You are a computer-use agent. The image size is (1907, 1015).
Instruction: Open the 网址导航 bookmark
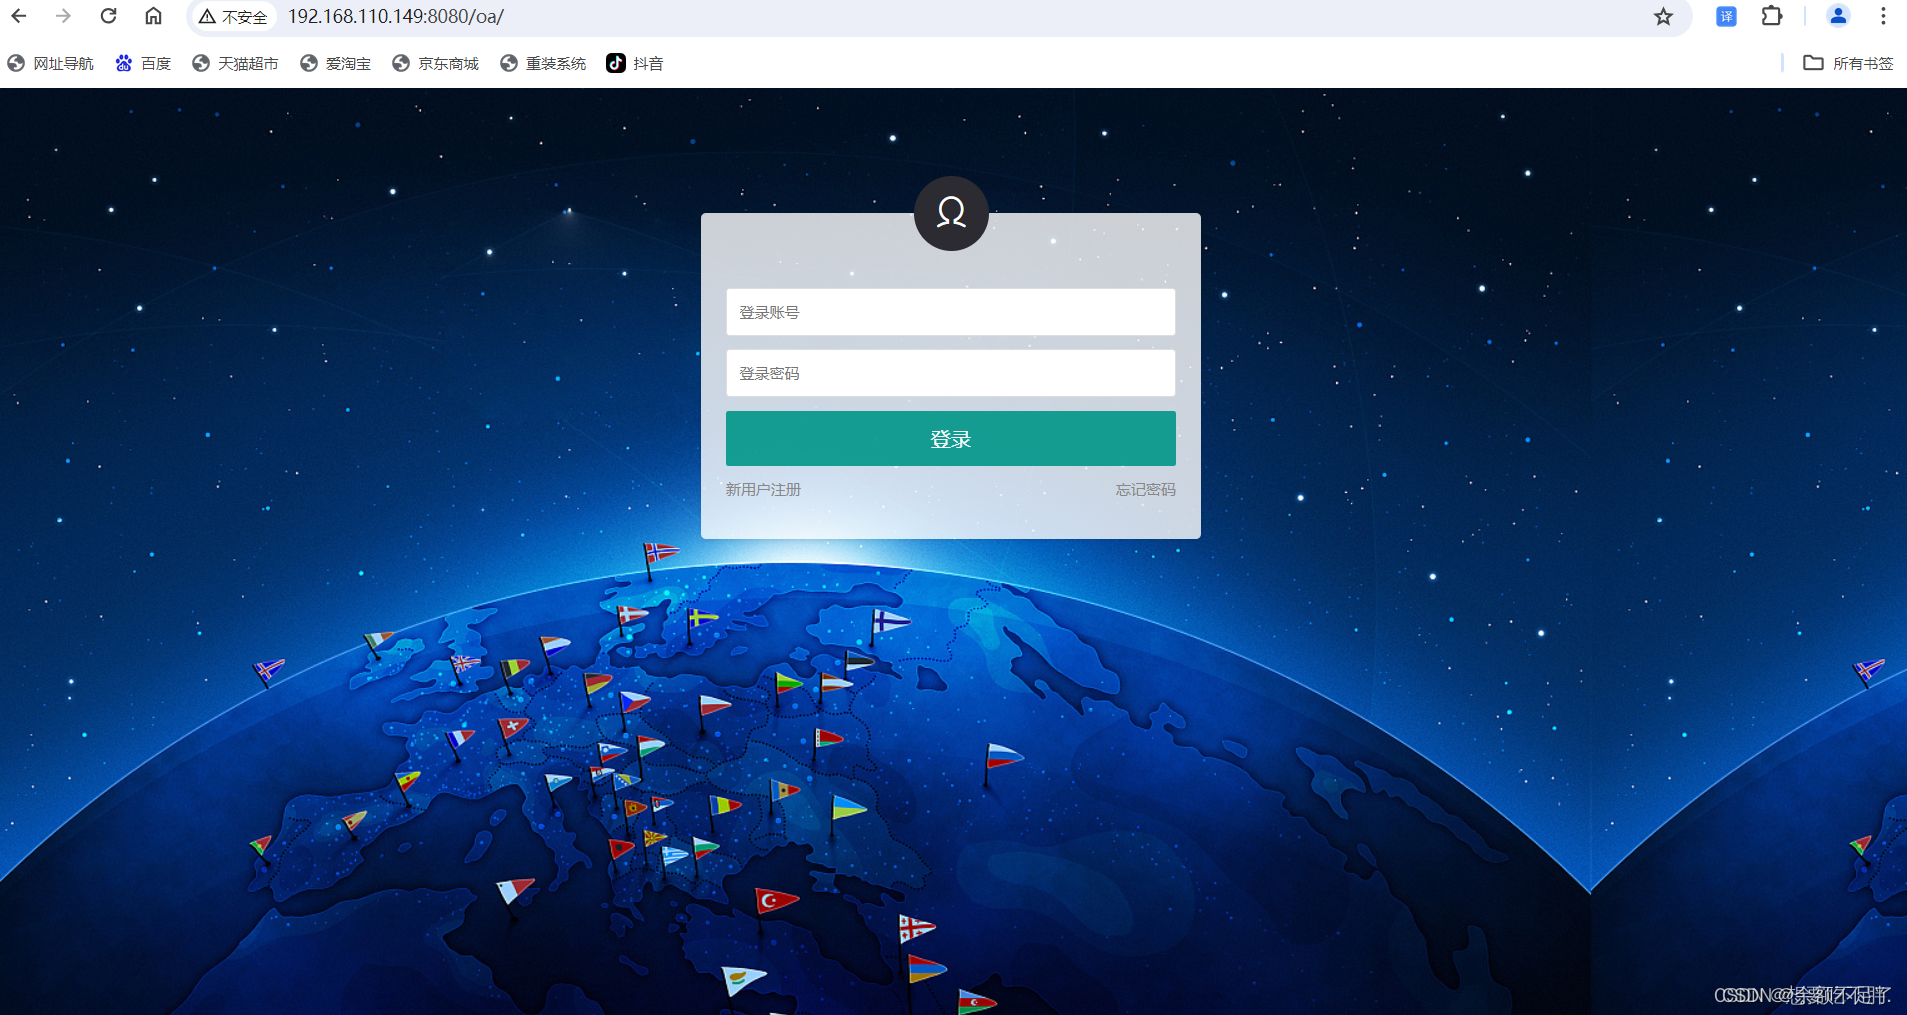[50, 63]
